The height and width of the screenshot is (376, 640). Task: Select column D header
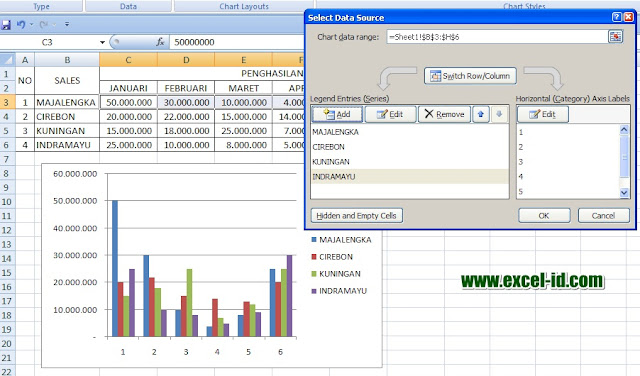point(186,60)
